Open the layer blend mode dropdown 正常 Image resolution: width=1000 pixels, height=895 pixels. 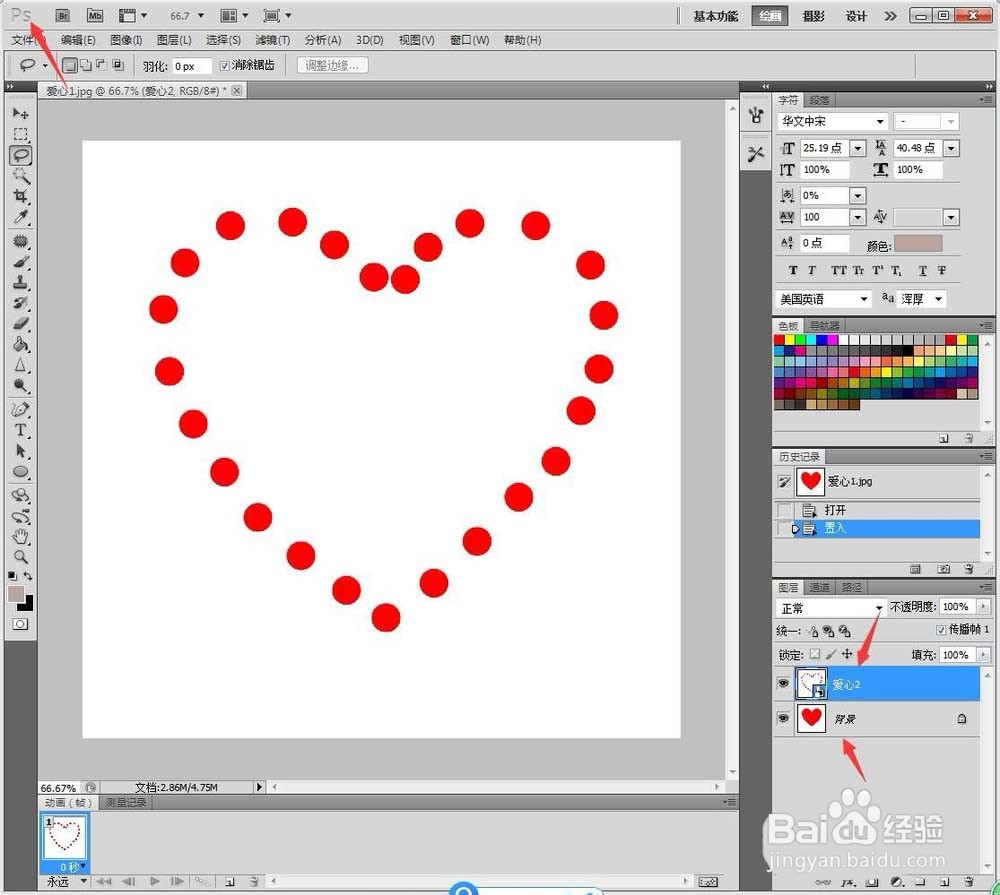pyautogui.click(x=831, y=608)
